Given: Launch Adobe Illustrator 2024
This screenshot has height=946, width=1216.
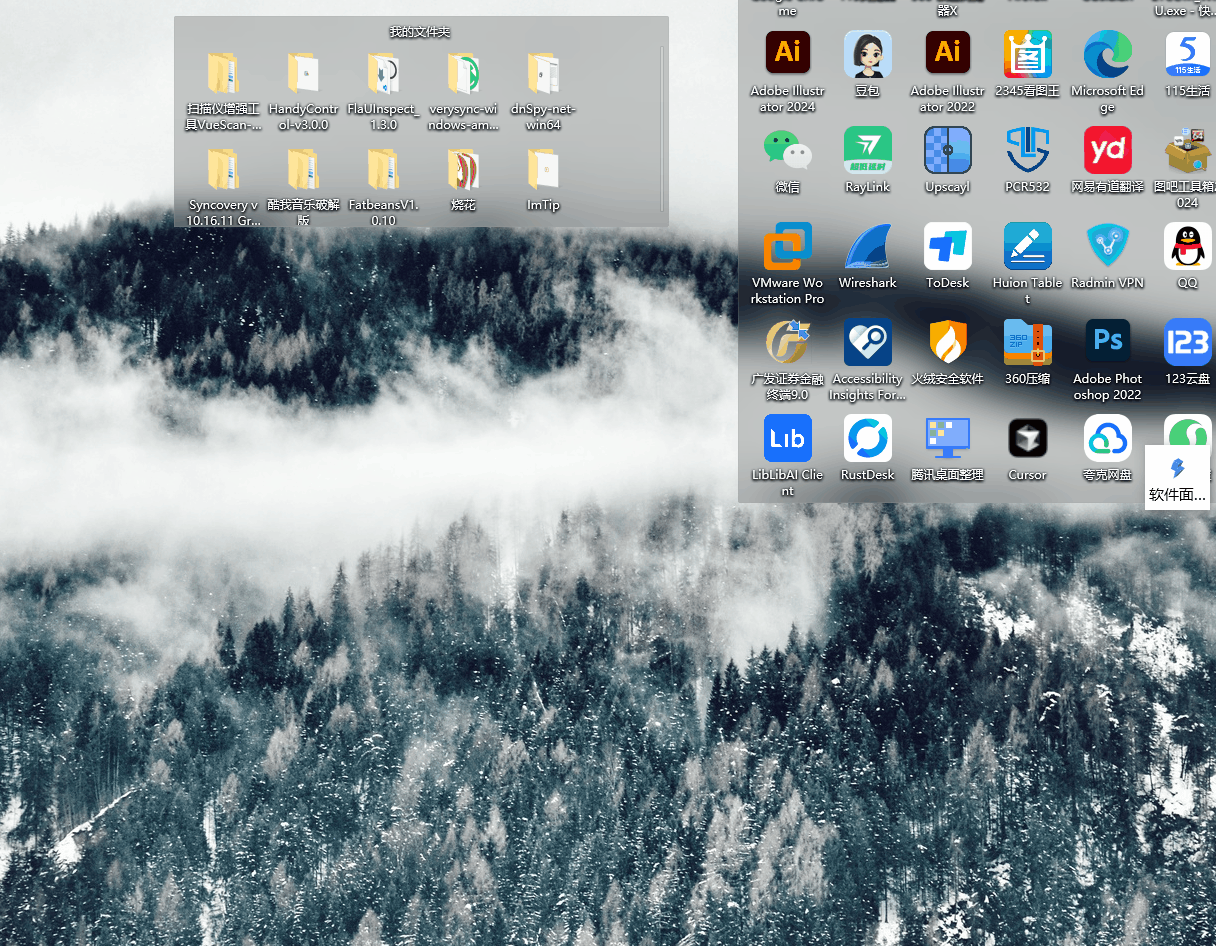Looking at the screenshot, I should click(788, 72).
